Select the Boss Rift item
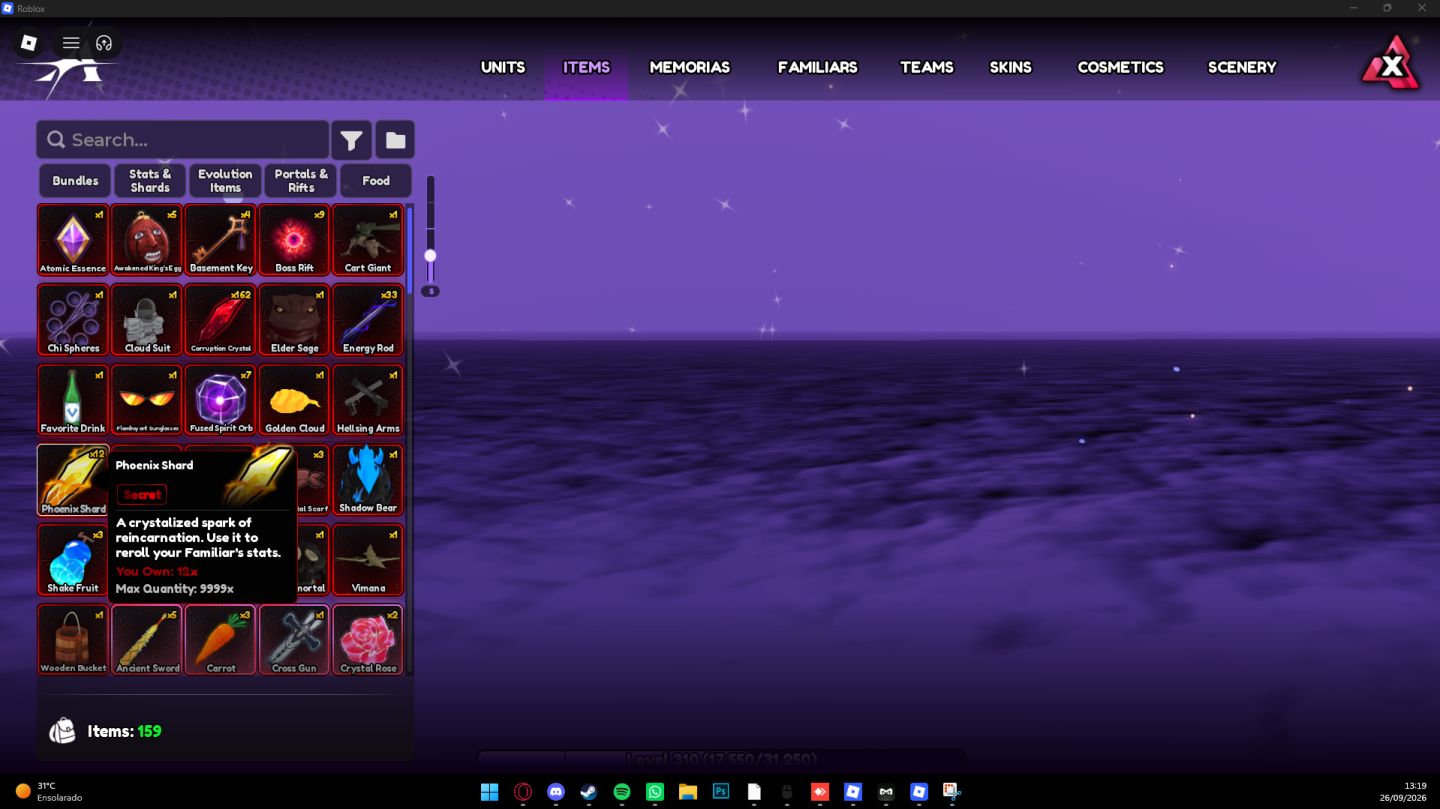 pyautogui.click(x=294, y=240)
